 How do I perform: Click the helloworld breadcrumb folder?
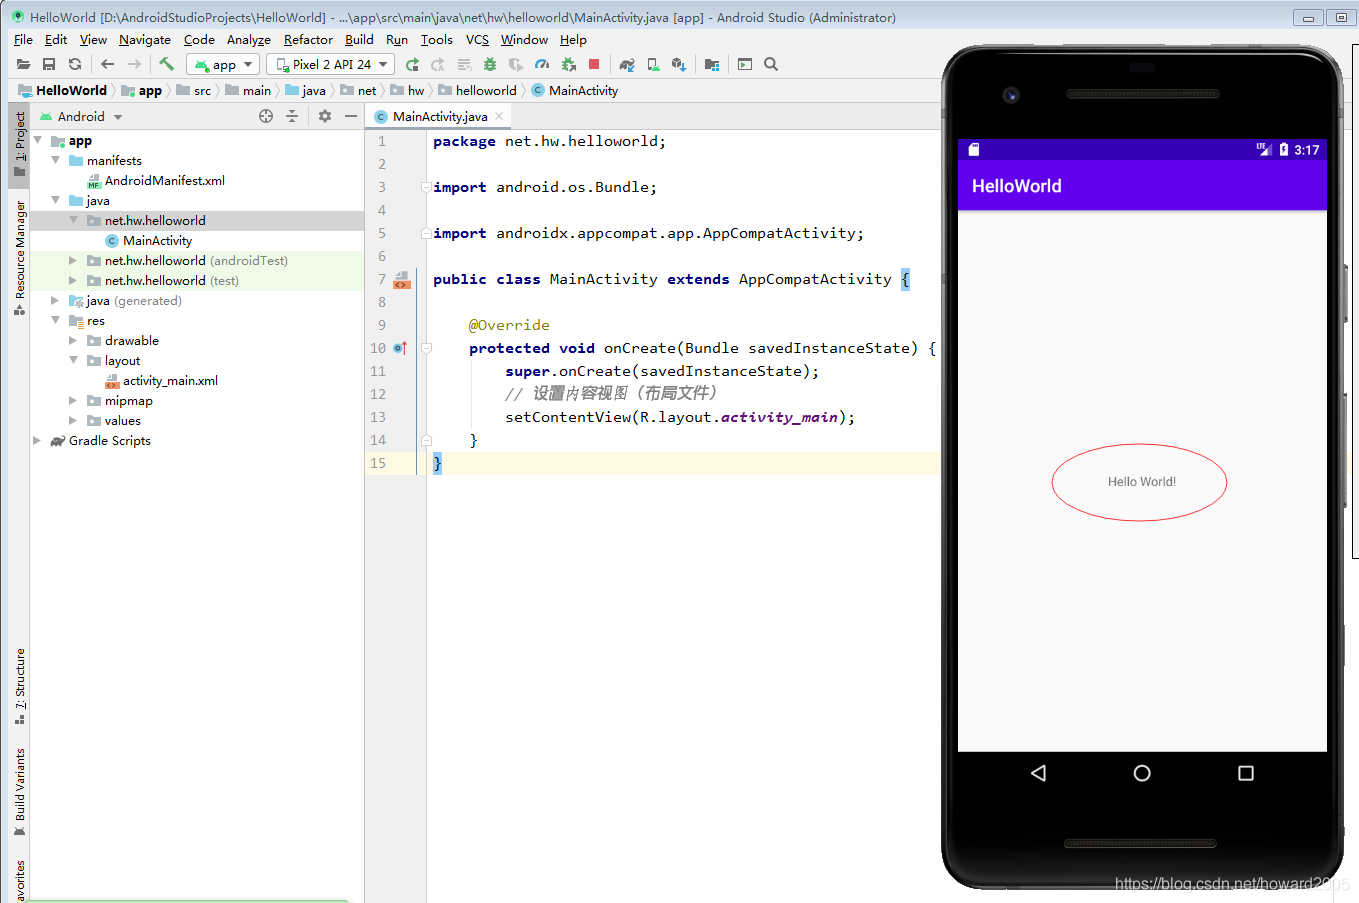[x=478, y=90]
